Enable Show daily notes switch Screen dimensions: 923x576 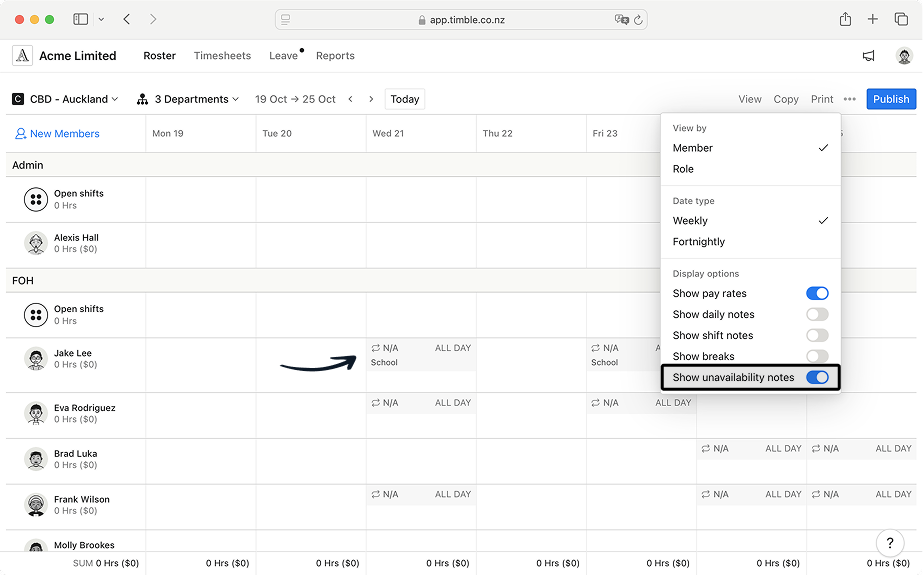817,314
